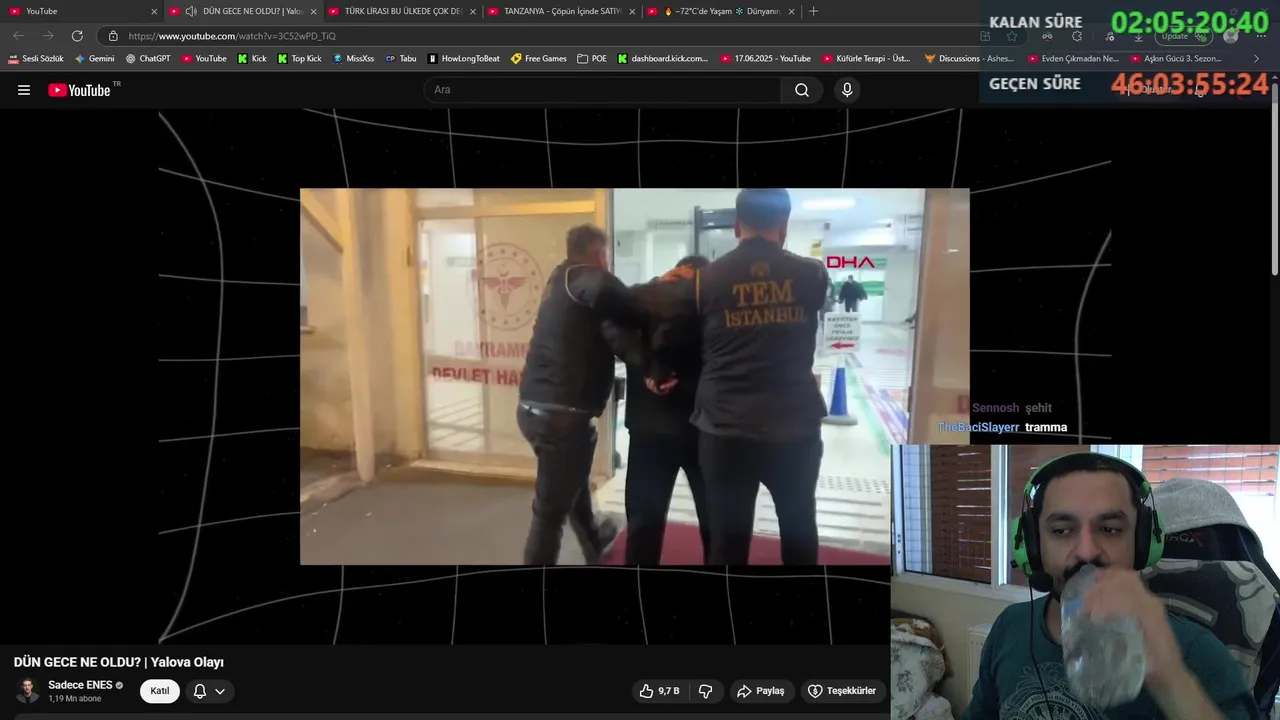This screenshot has height=720, width=1280.
Task: Open Sadece ENES channel name
Action: click(x=80, y=685)
